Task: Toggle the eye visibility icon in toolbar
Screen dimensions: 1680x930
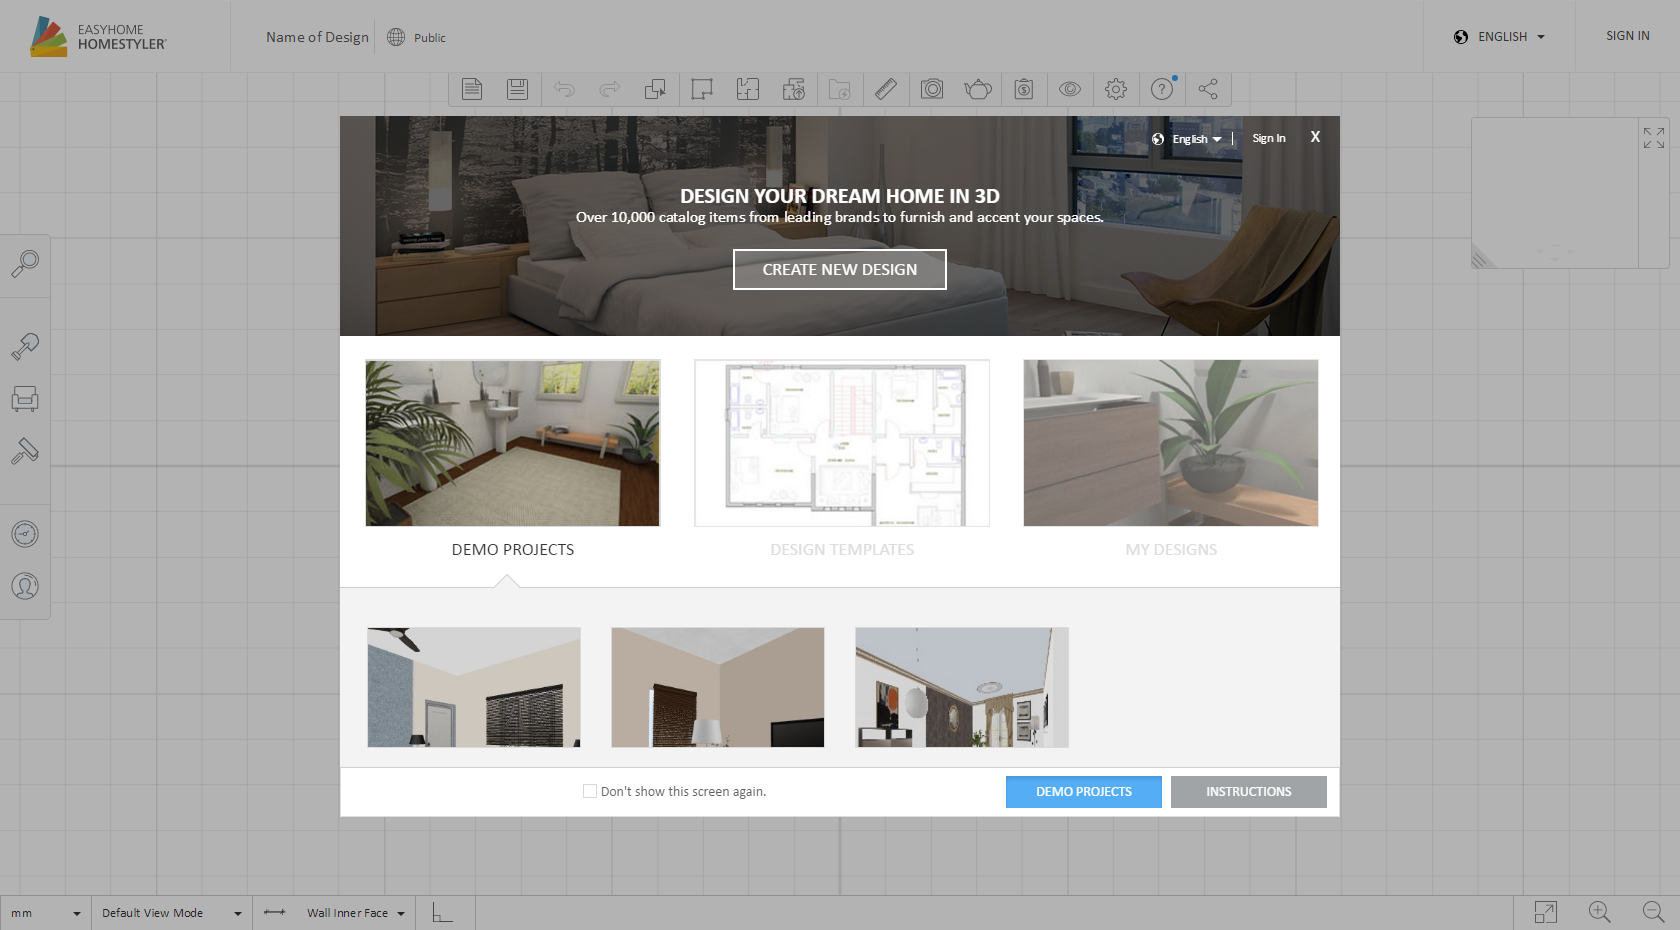Action: coord(1070,89)
